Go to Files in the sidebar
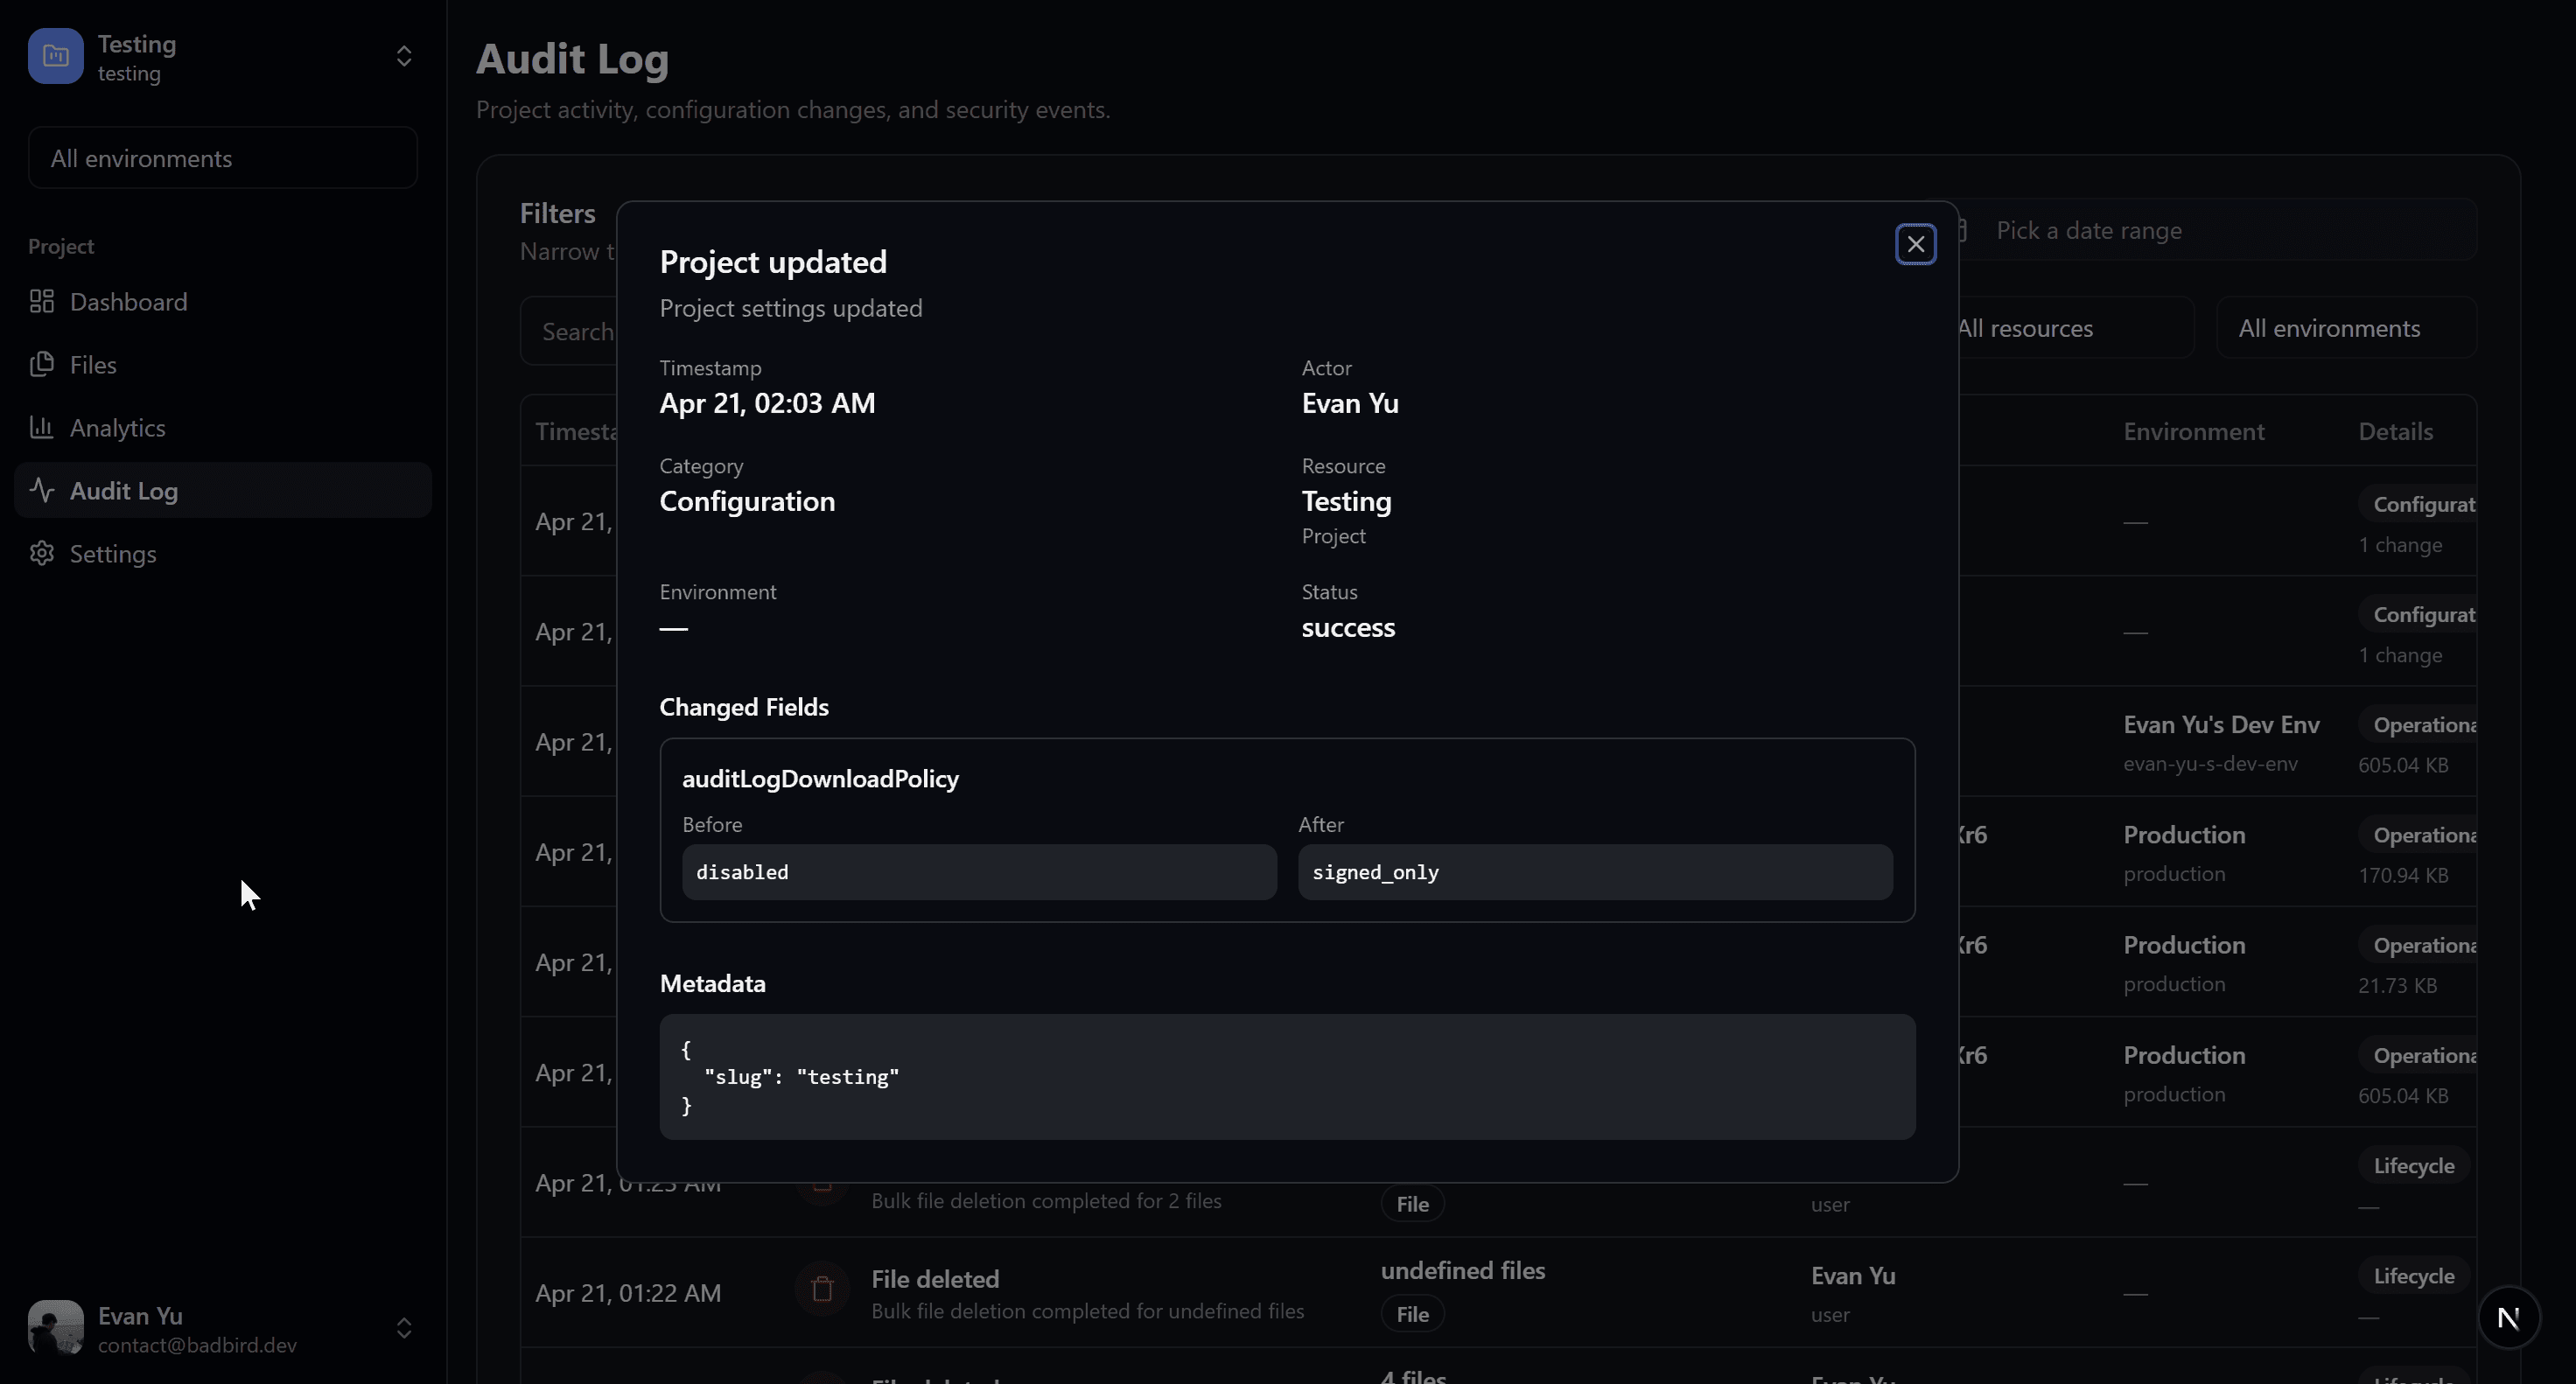Image resolution: width=2576 pixels, height=1384 pixels. [223, 365]
